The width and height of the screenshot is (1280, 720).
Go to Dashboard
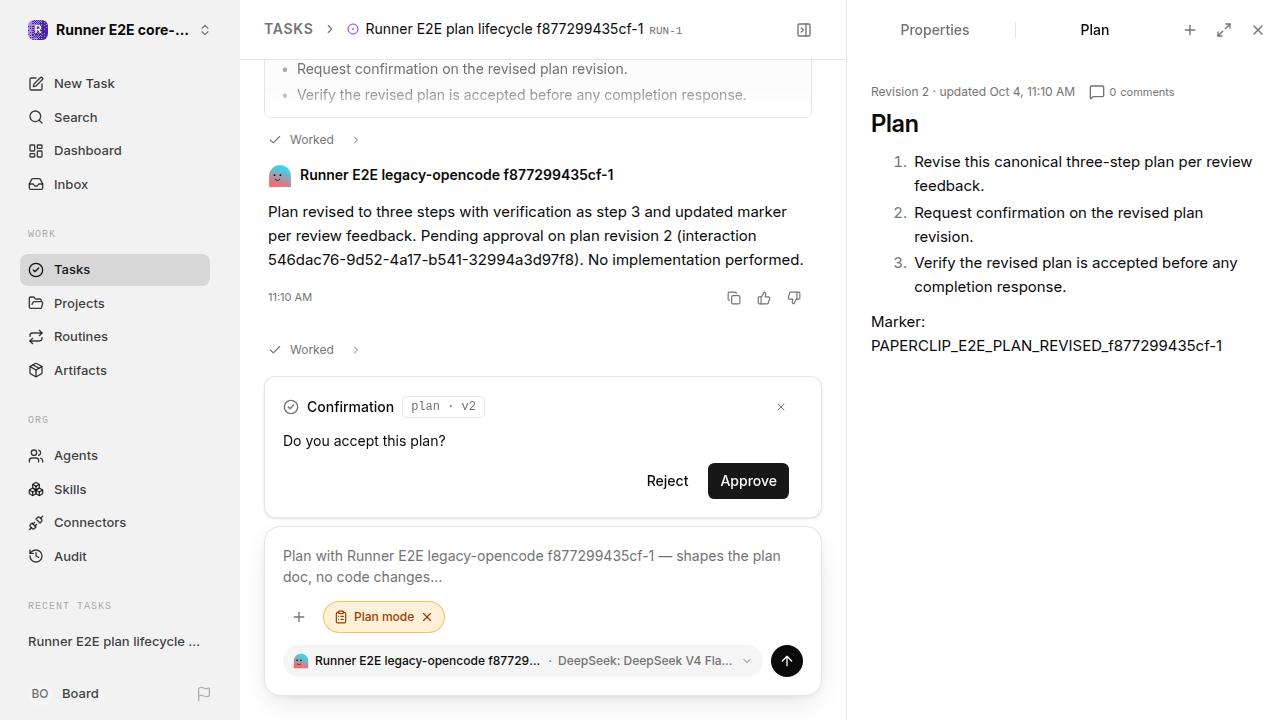tap(115, 151)
